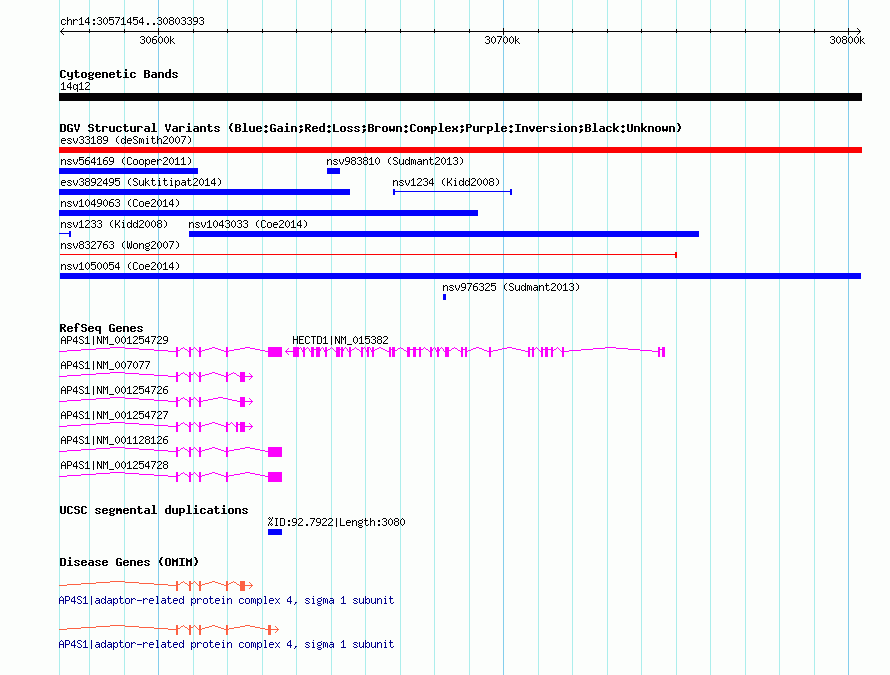
Task: Click the nsv1043033 (Coe2014) label text
Action: click(248, 224)
